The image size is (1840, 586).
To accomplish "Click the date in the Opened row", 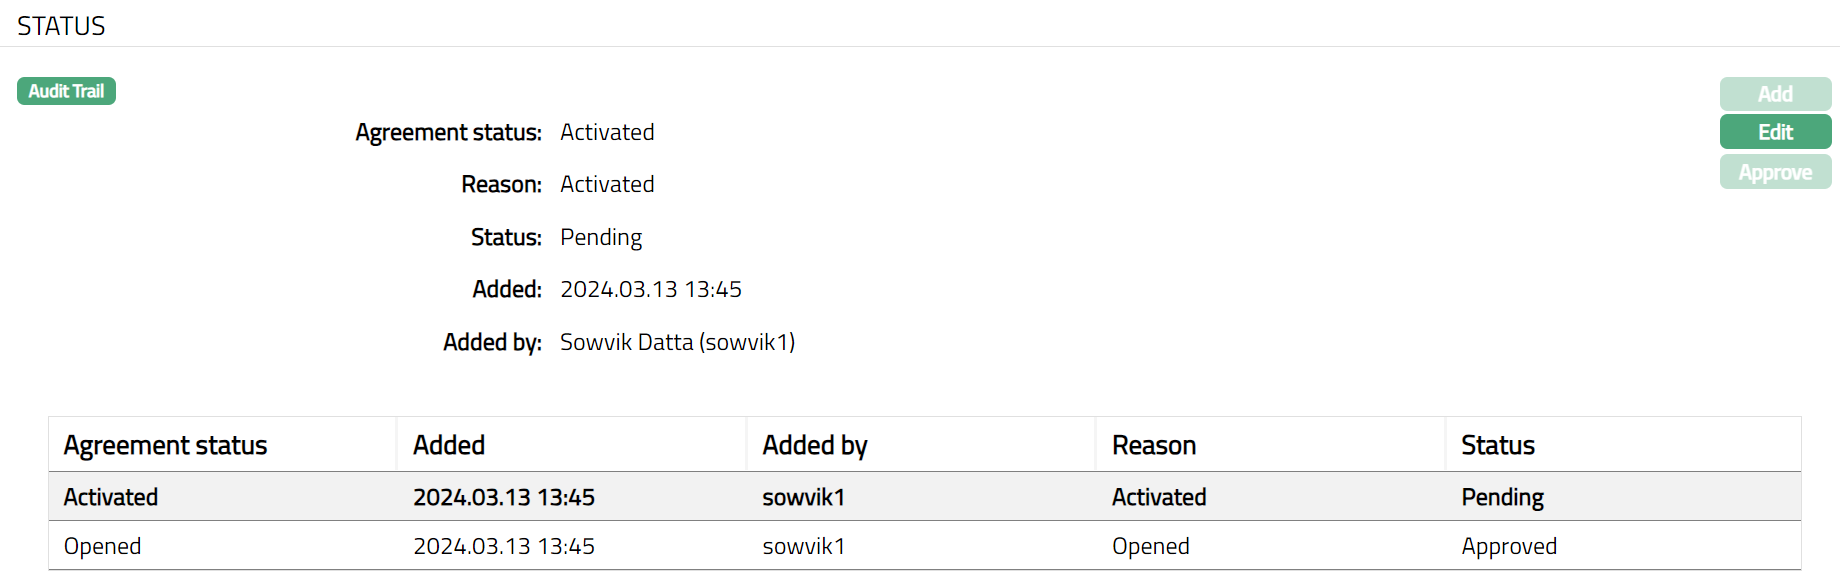I will point(504,546).
